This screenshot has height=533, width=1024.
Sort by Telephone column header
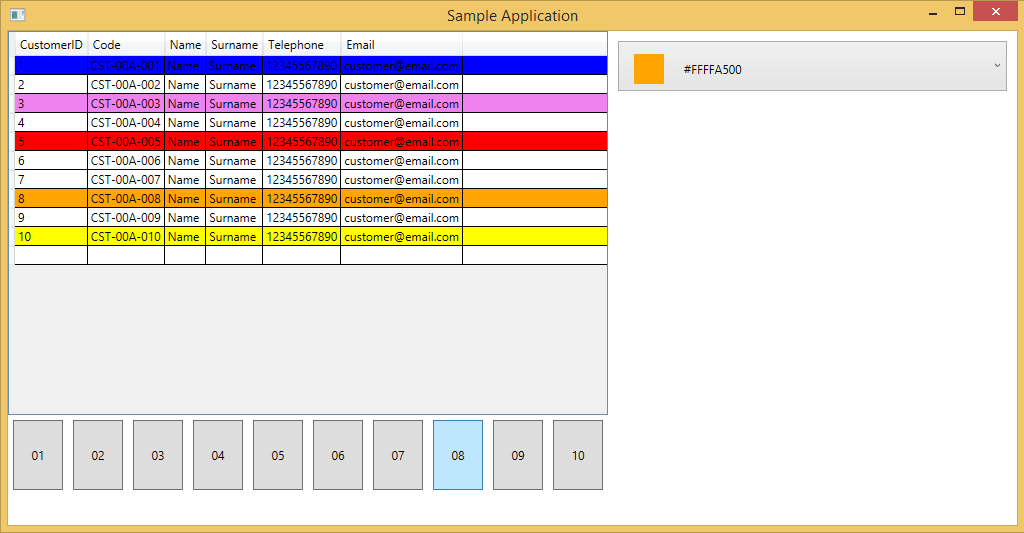[302, 45]
